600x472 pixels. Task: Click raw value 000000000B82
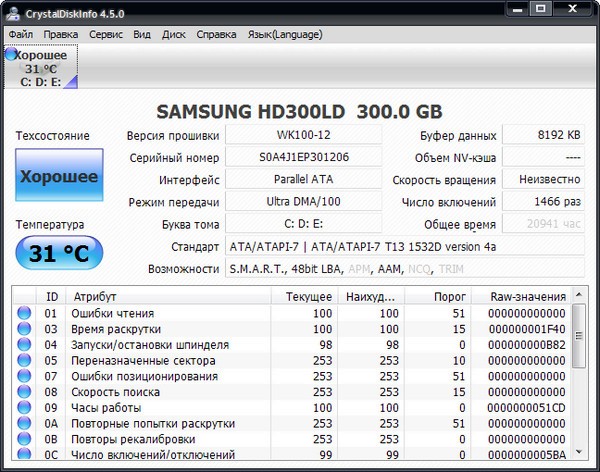click(x=527, y=345)
